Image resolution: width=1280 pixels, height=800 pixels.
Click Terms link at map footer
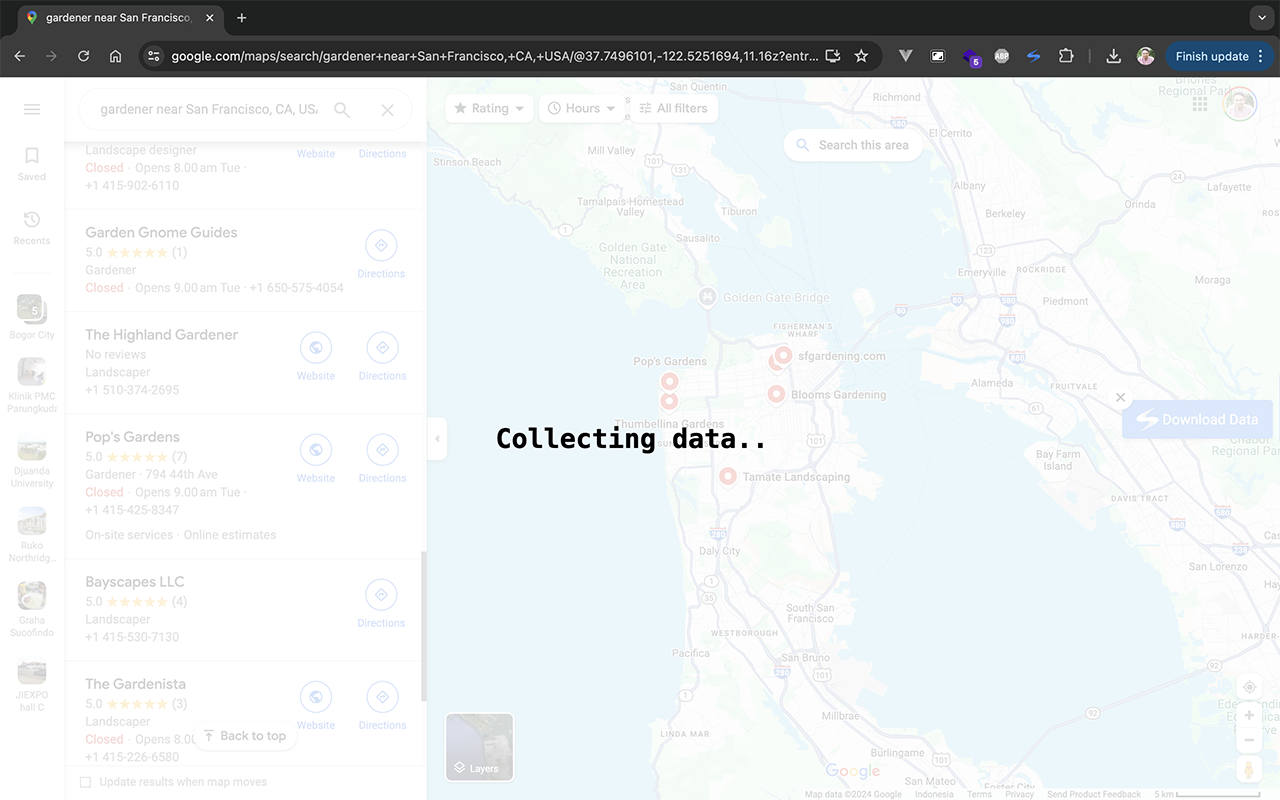pyautogui.click(x=979, y=794)
